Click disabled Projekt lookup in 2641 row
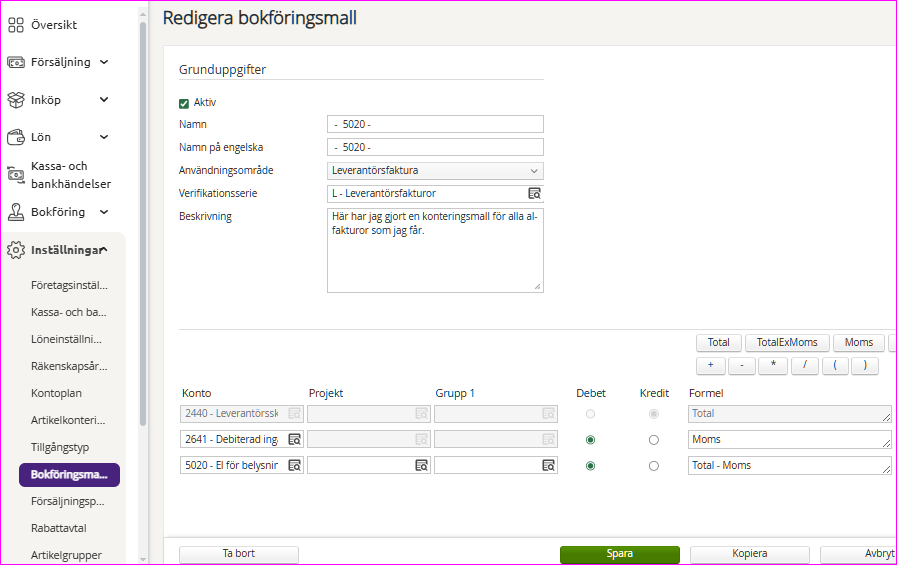The height and width of the screenshot is (565, 897). pyautogui.click(x=422, y=439)
